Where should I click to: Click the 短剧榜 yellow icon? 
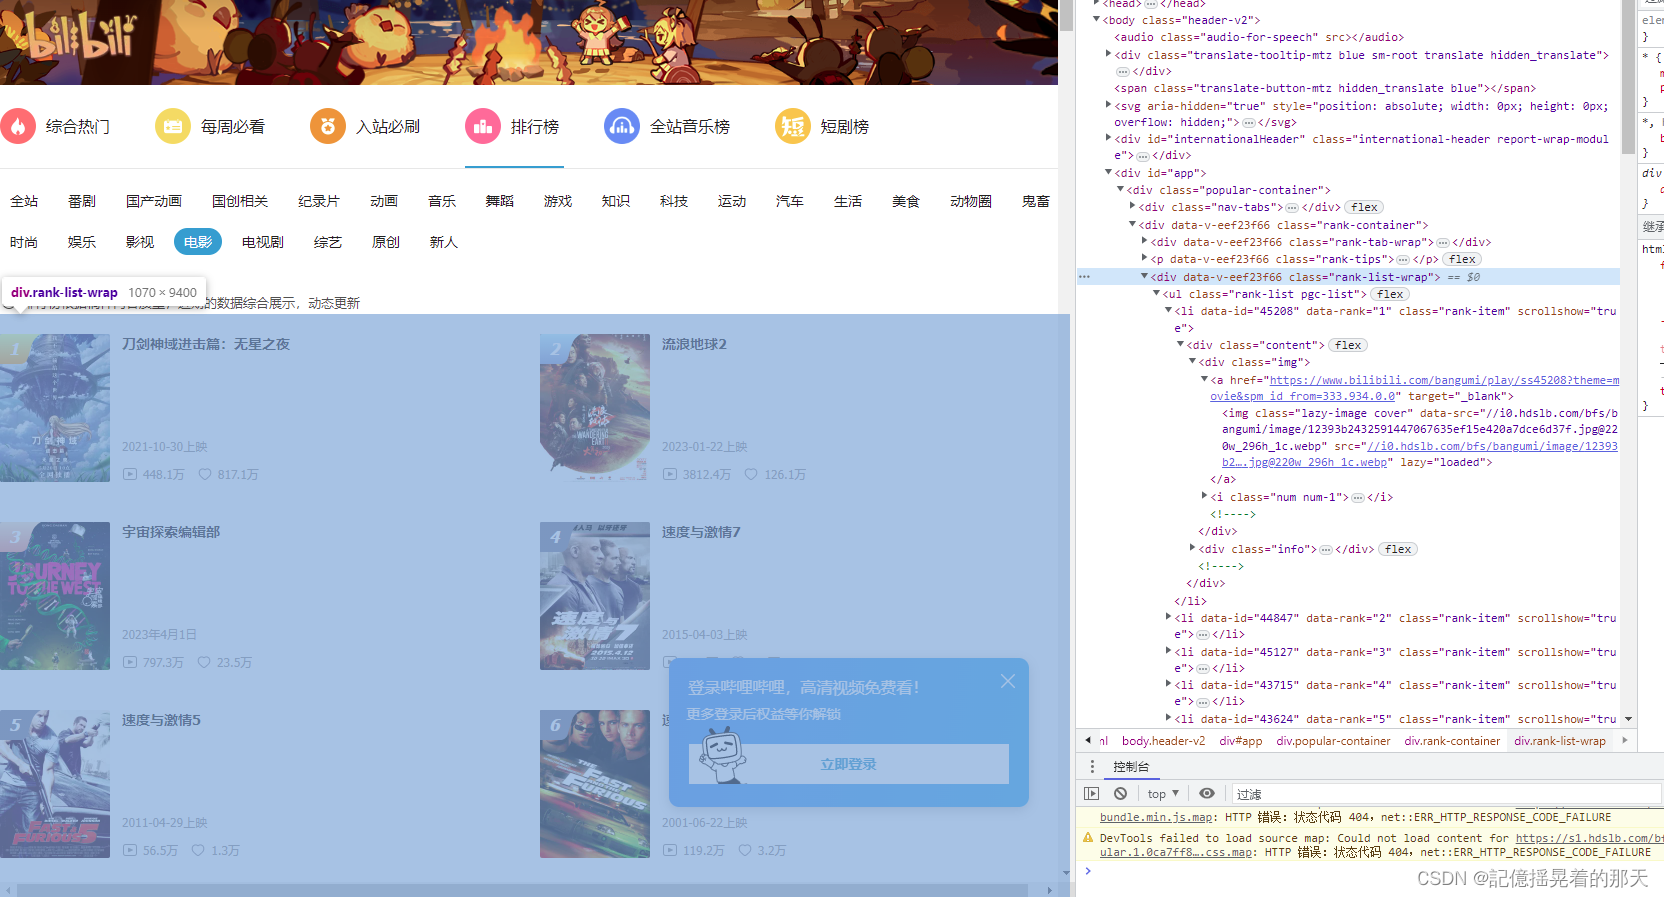tap(793, 126)
